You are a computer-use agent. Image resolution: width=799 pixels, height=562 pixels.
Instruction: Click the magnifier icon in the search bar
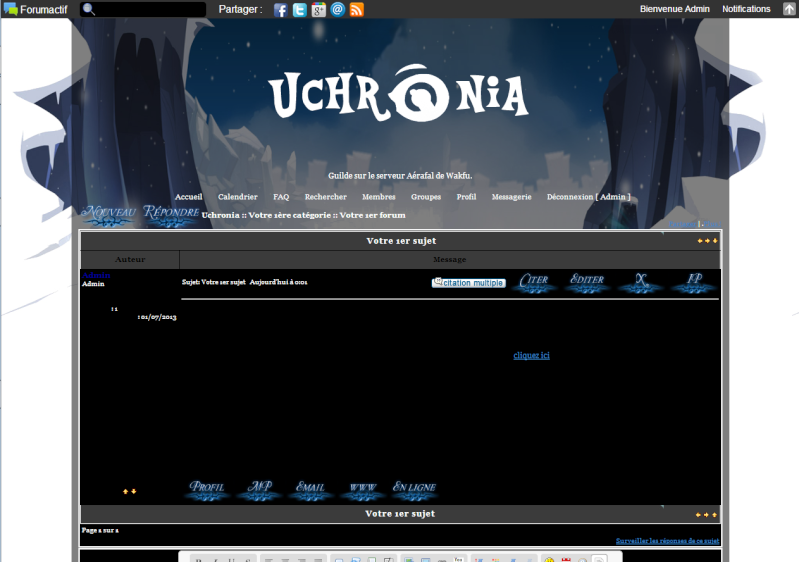(89, 9)
